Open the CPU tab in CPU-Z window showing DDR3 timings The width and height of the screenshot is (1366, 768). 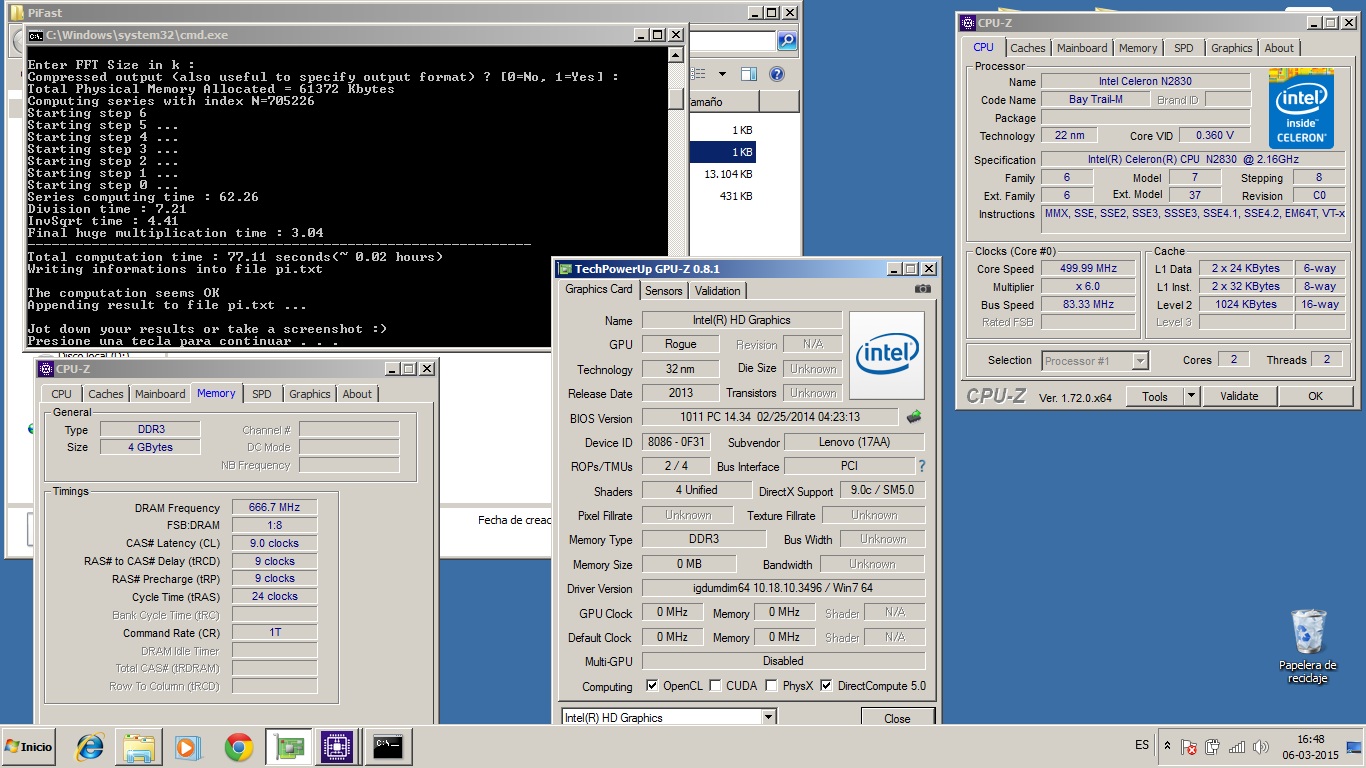coord(61,394)
